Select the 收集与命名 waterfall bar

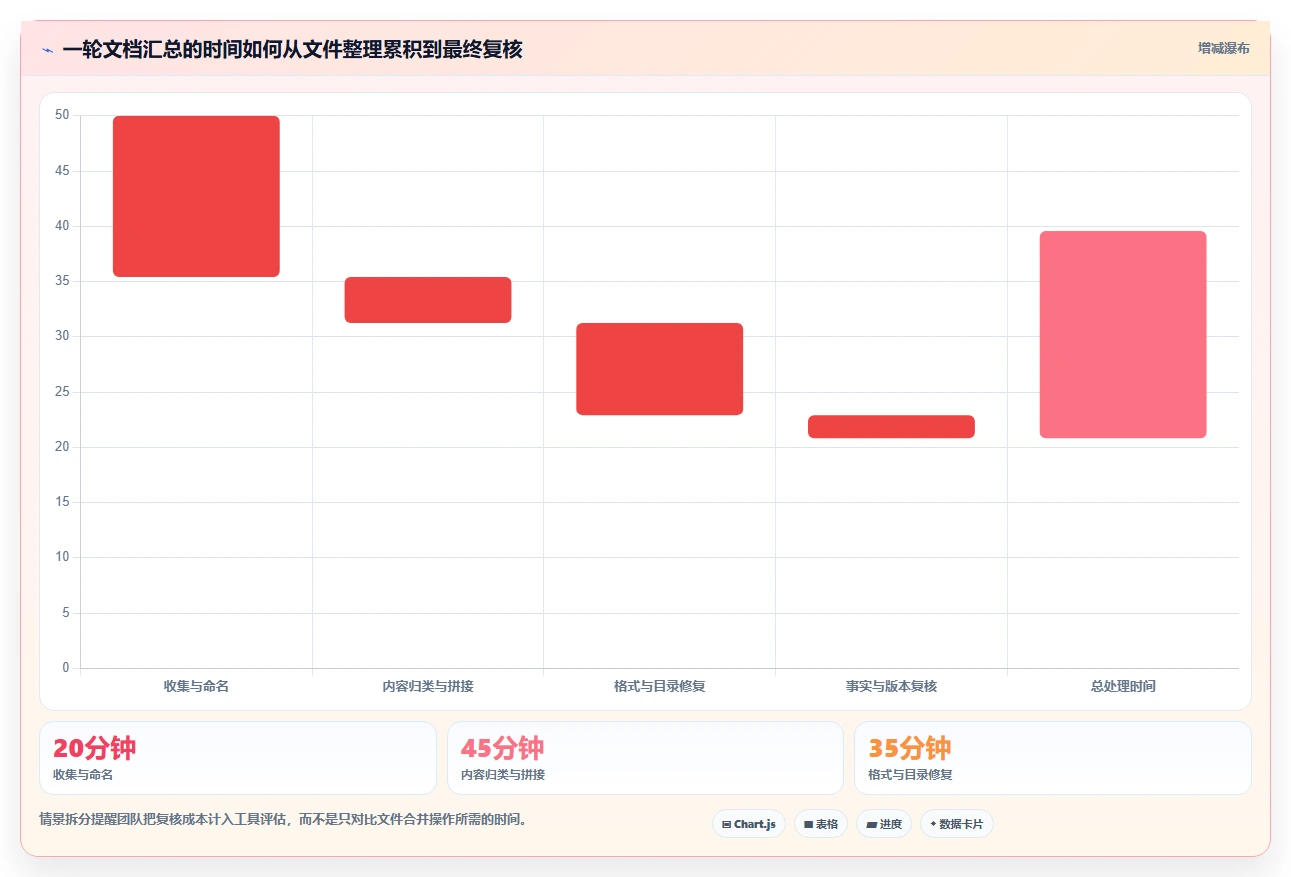196,196
